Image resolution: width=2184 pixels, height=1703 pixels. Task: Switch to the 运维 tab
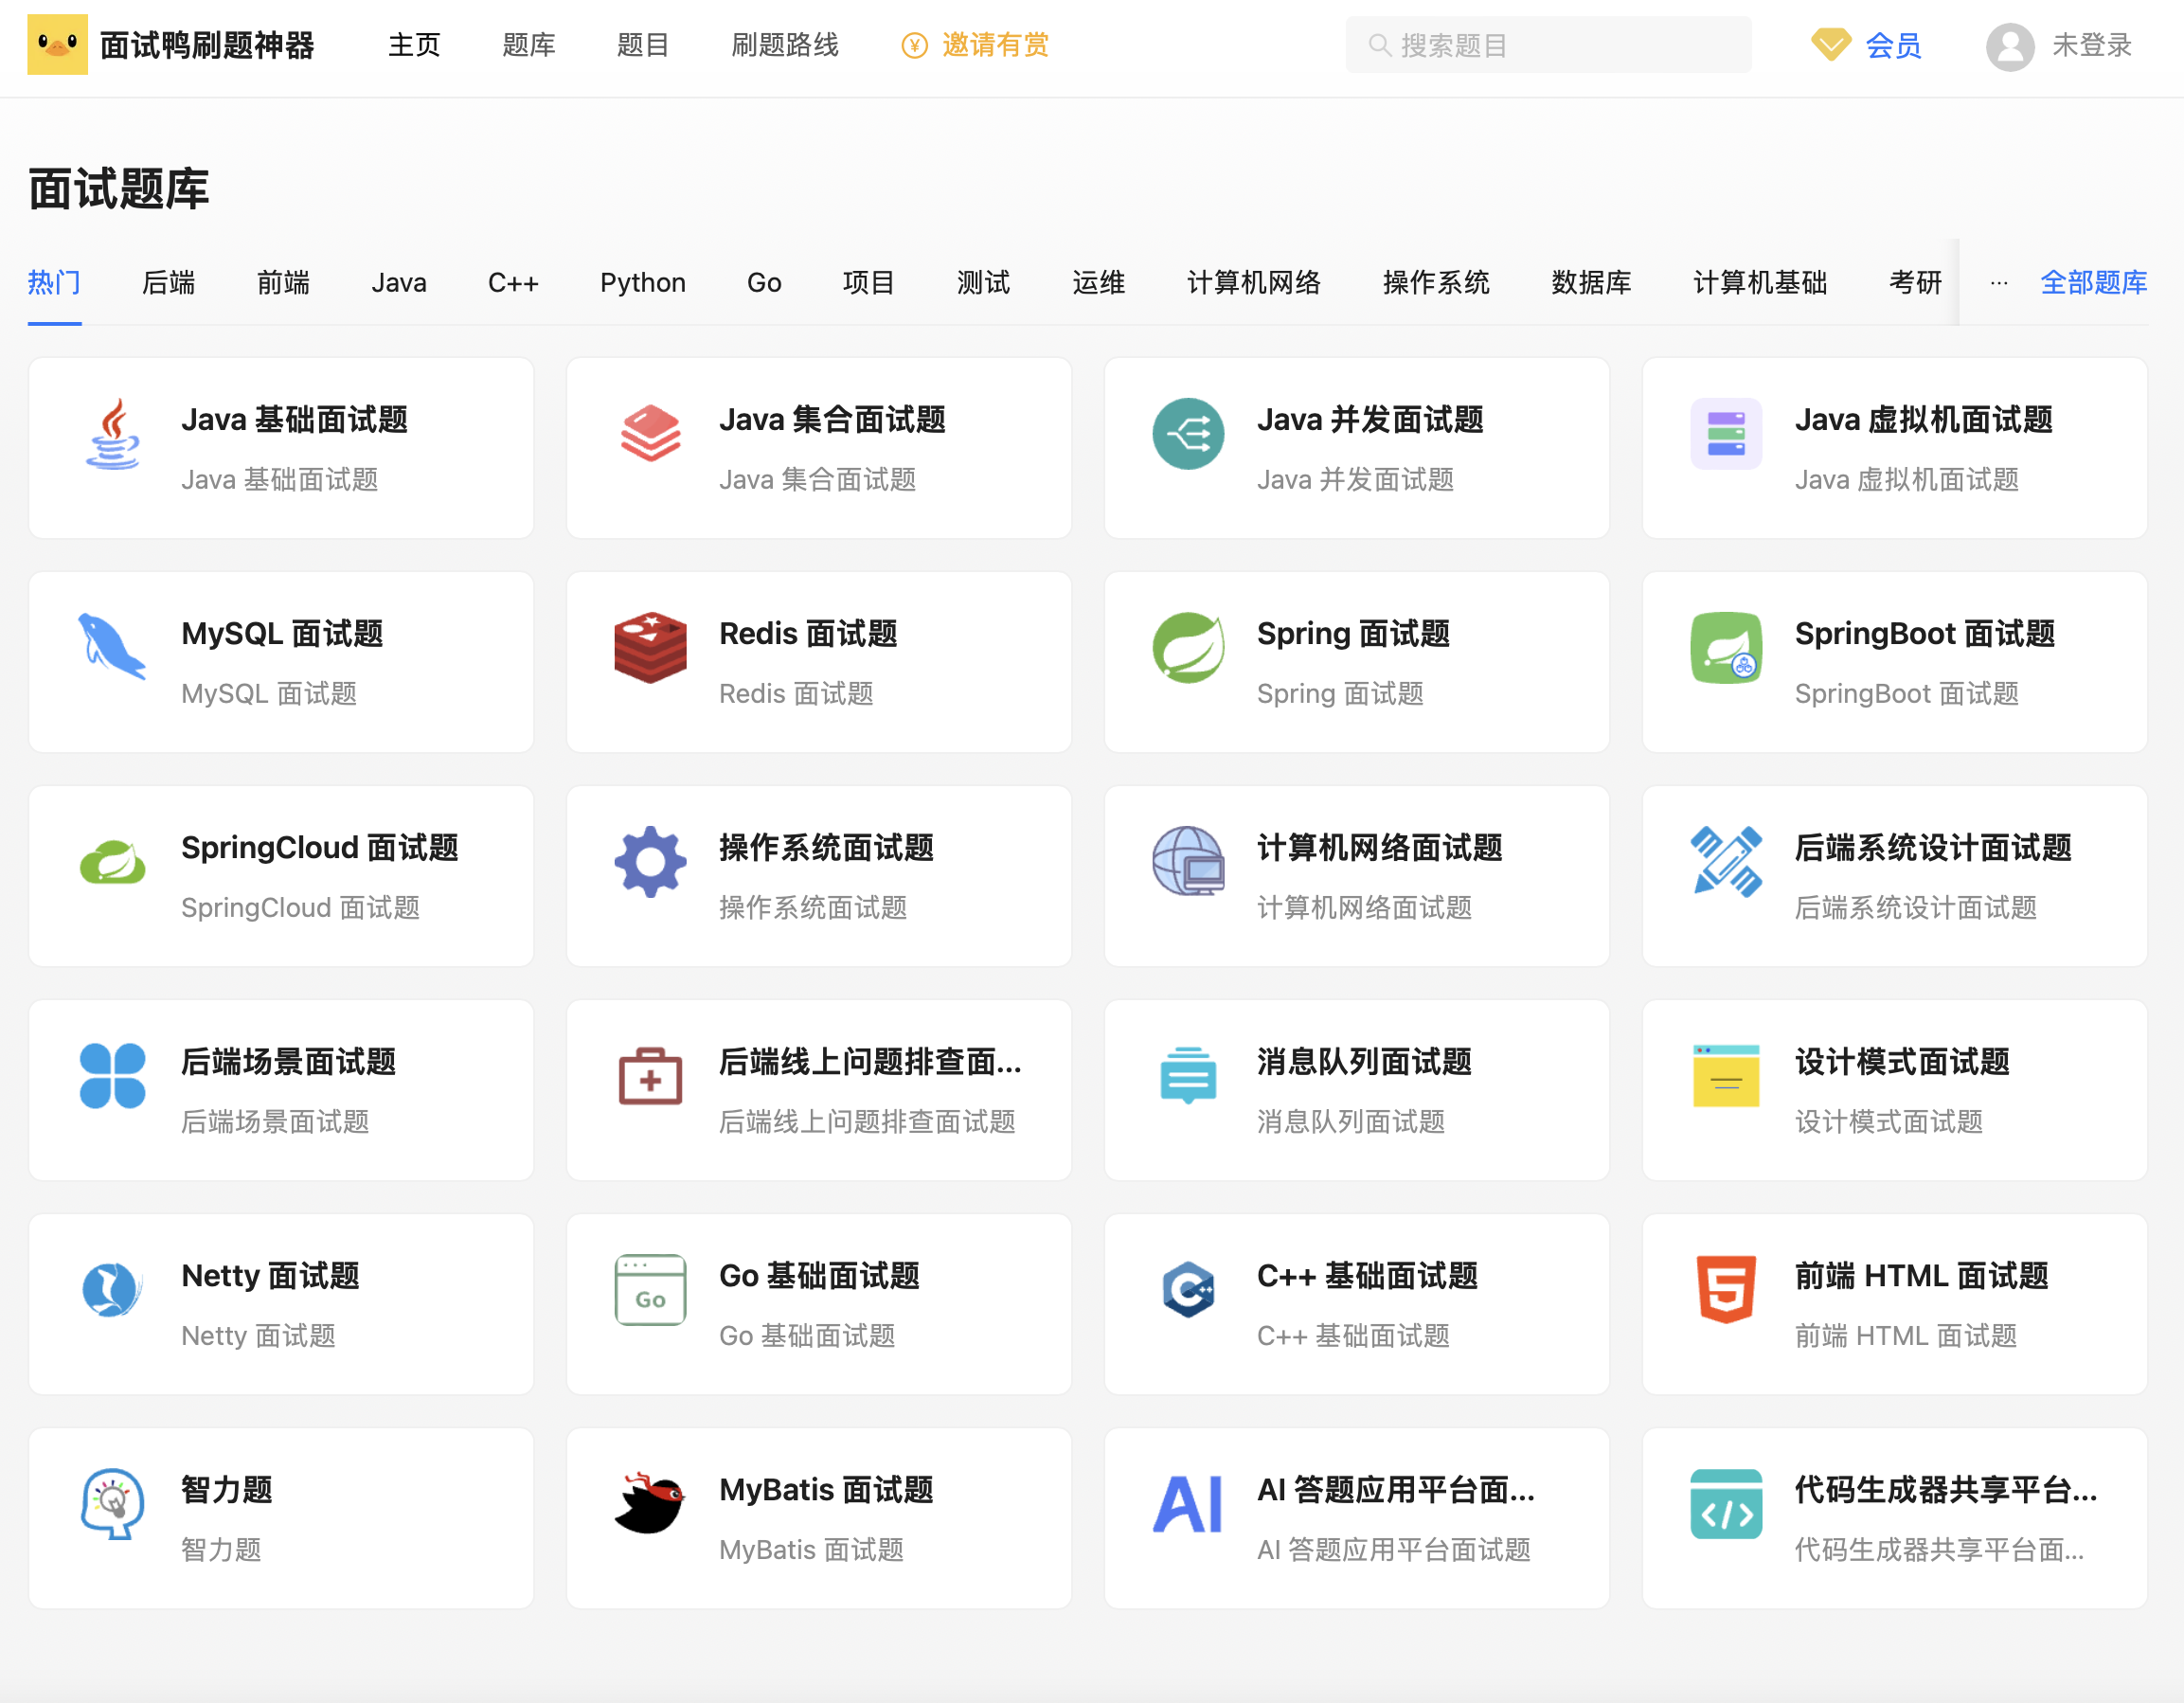click(1098, 283)
